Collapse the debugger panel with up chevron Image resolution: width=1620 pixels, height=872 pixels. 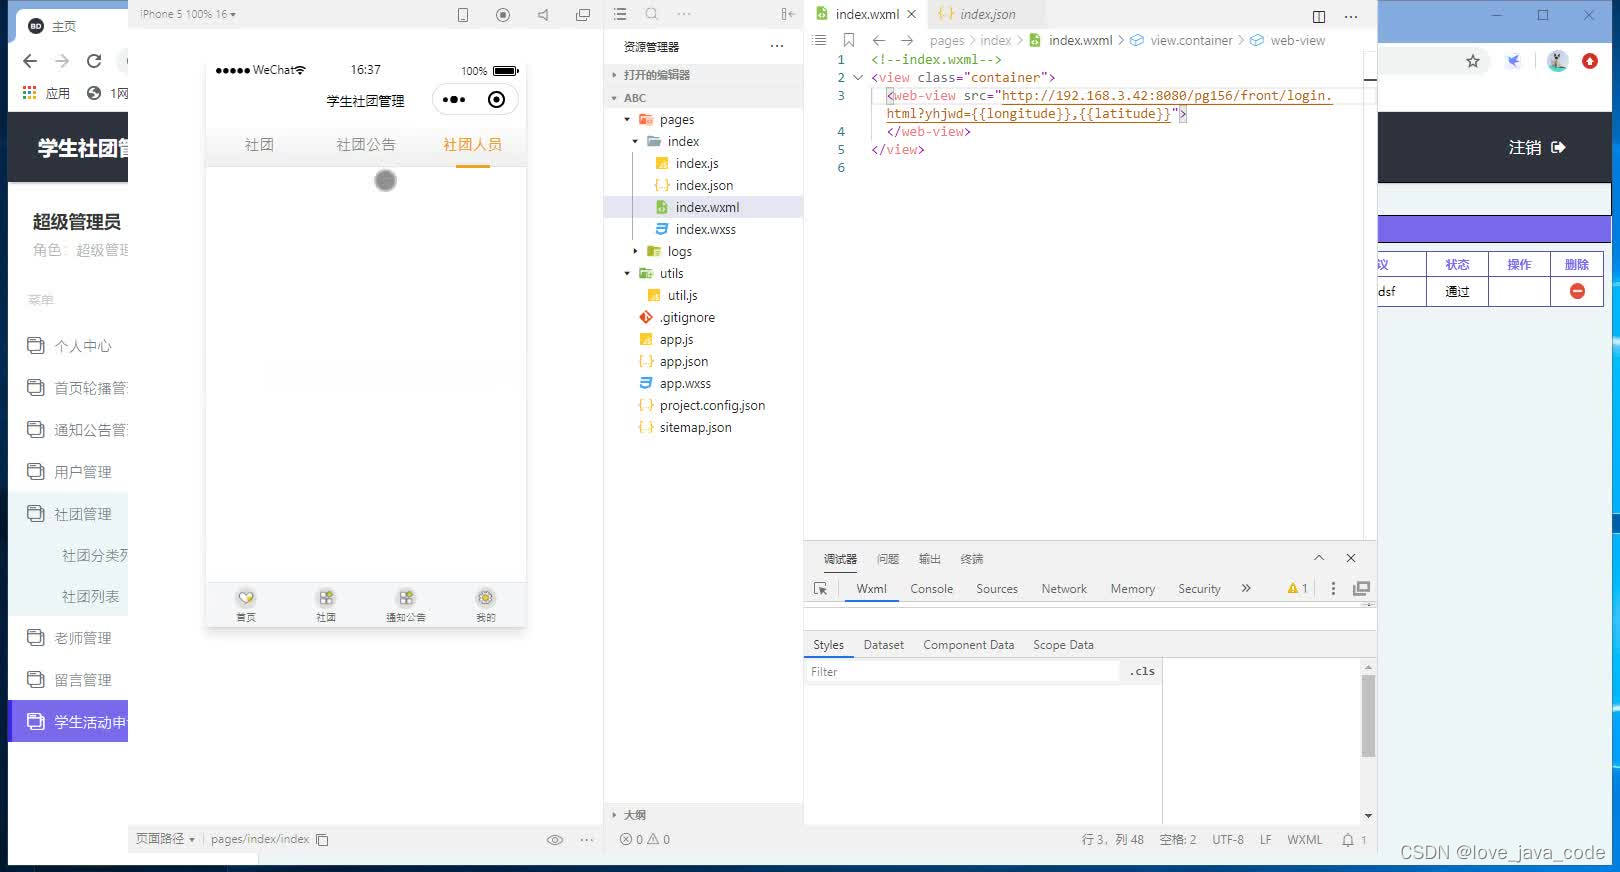1319,558
